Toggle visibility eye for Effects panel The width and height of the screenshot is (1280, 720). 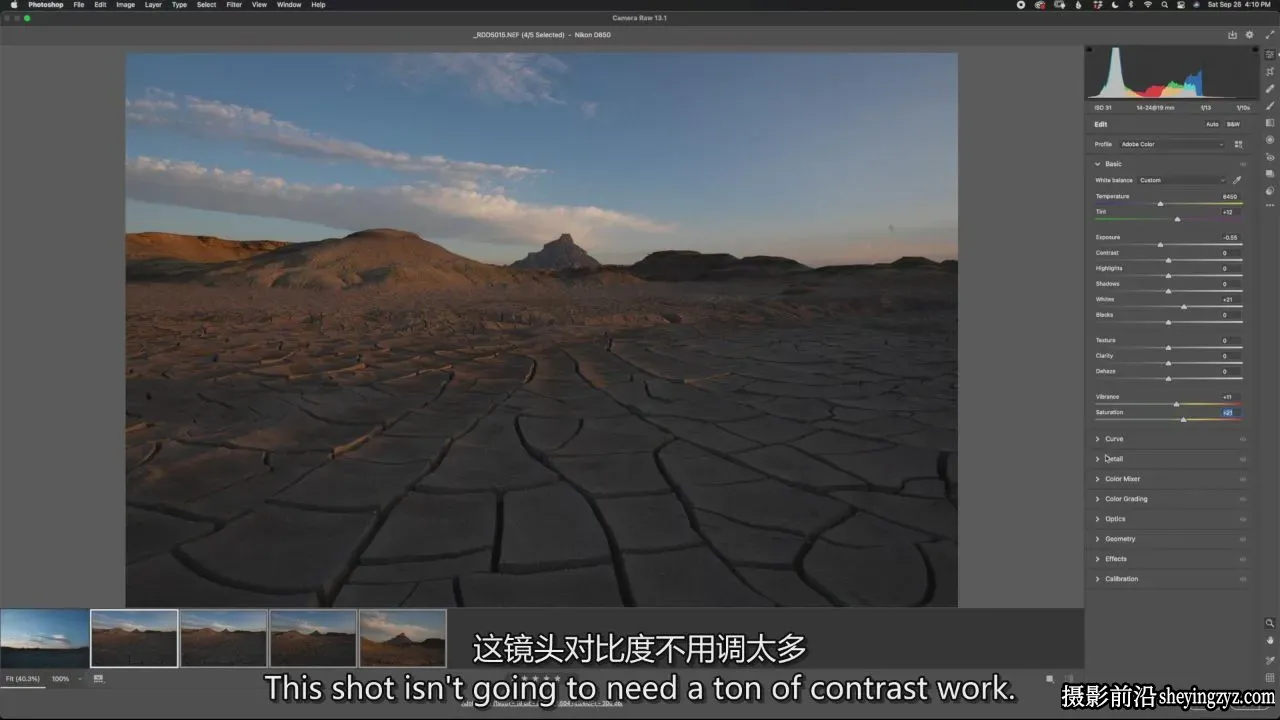[1243, 559]
